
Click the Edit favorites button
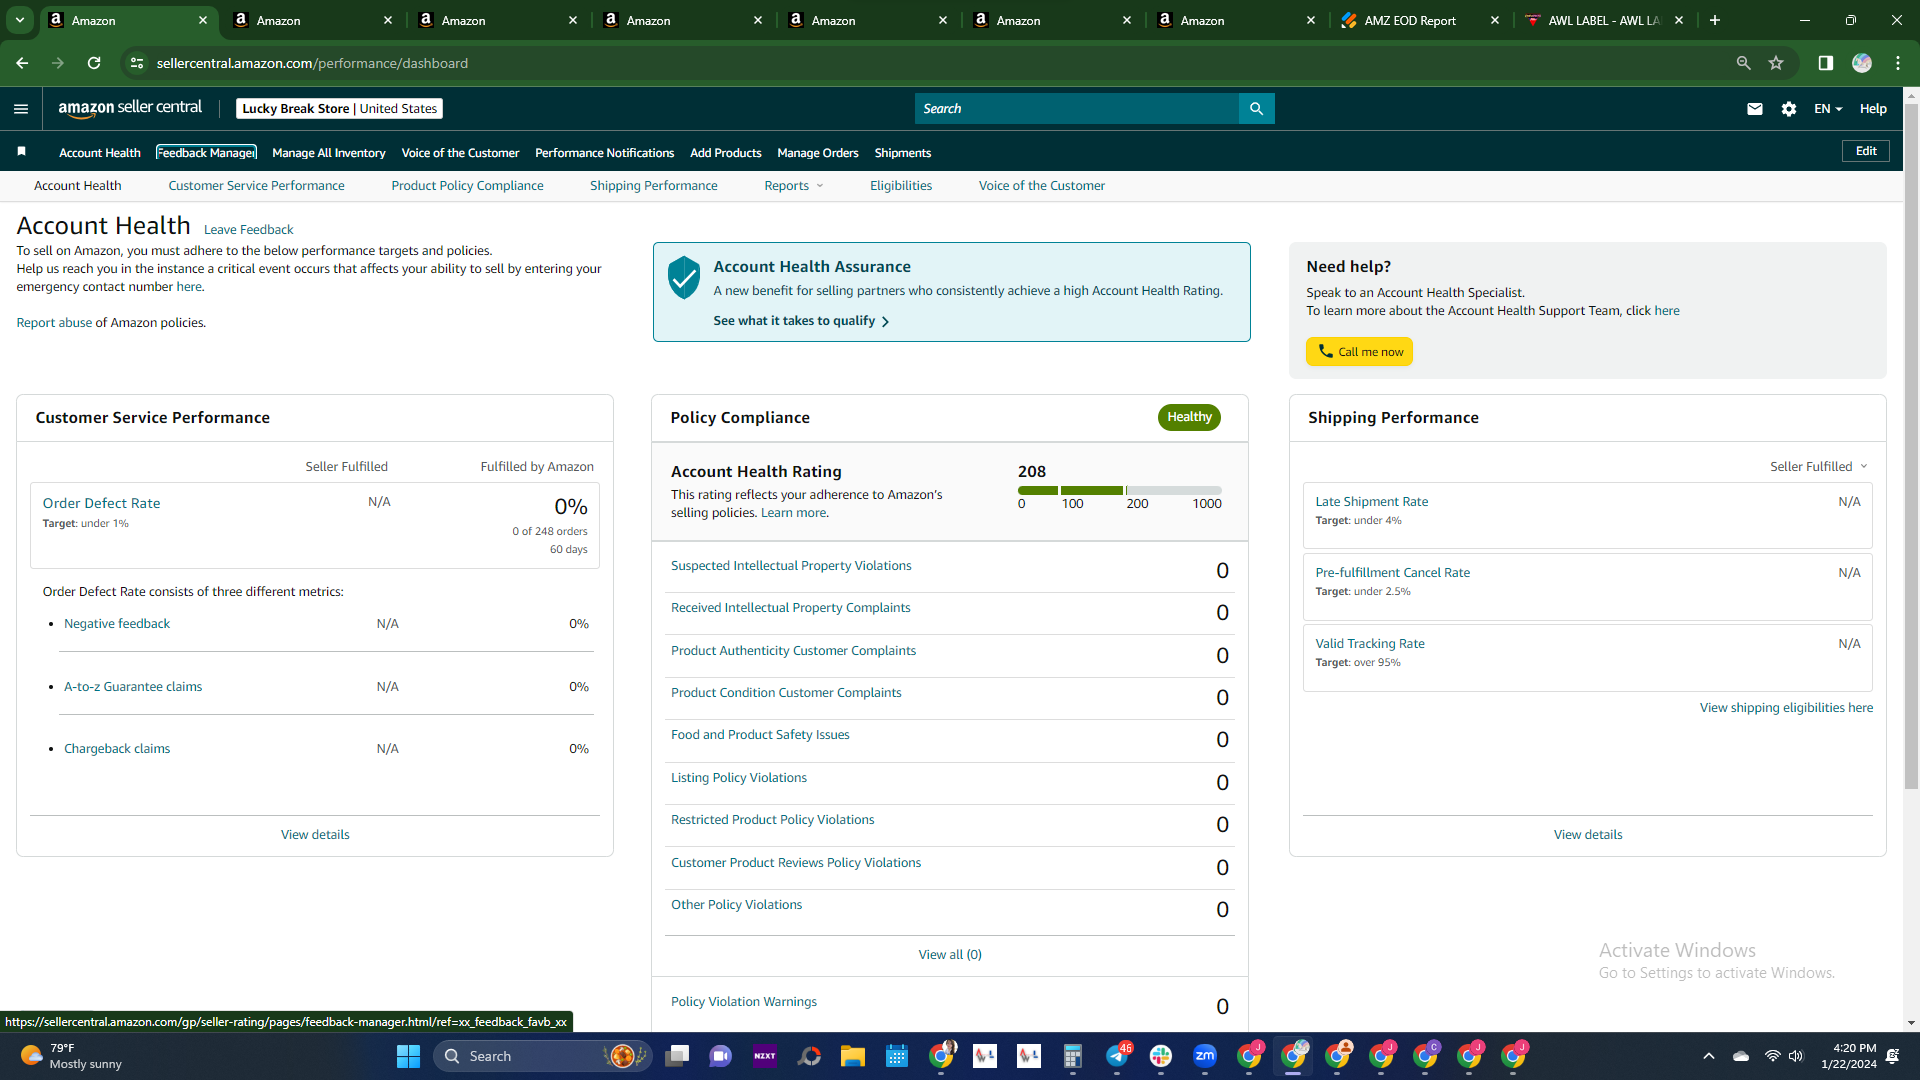coord(1866,151)
